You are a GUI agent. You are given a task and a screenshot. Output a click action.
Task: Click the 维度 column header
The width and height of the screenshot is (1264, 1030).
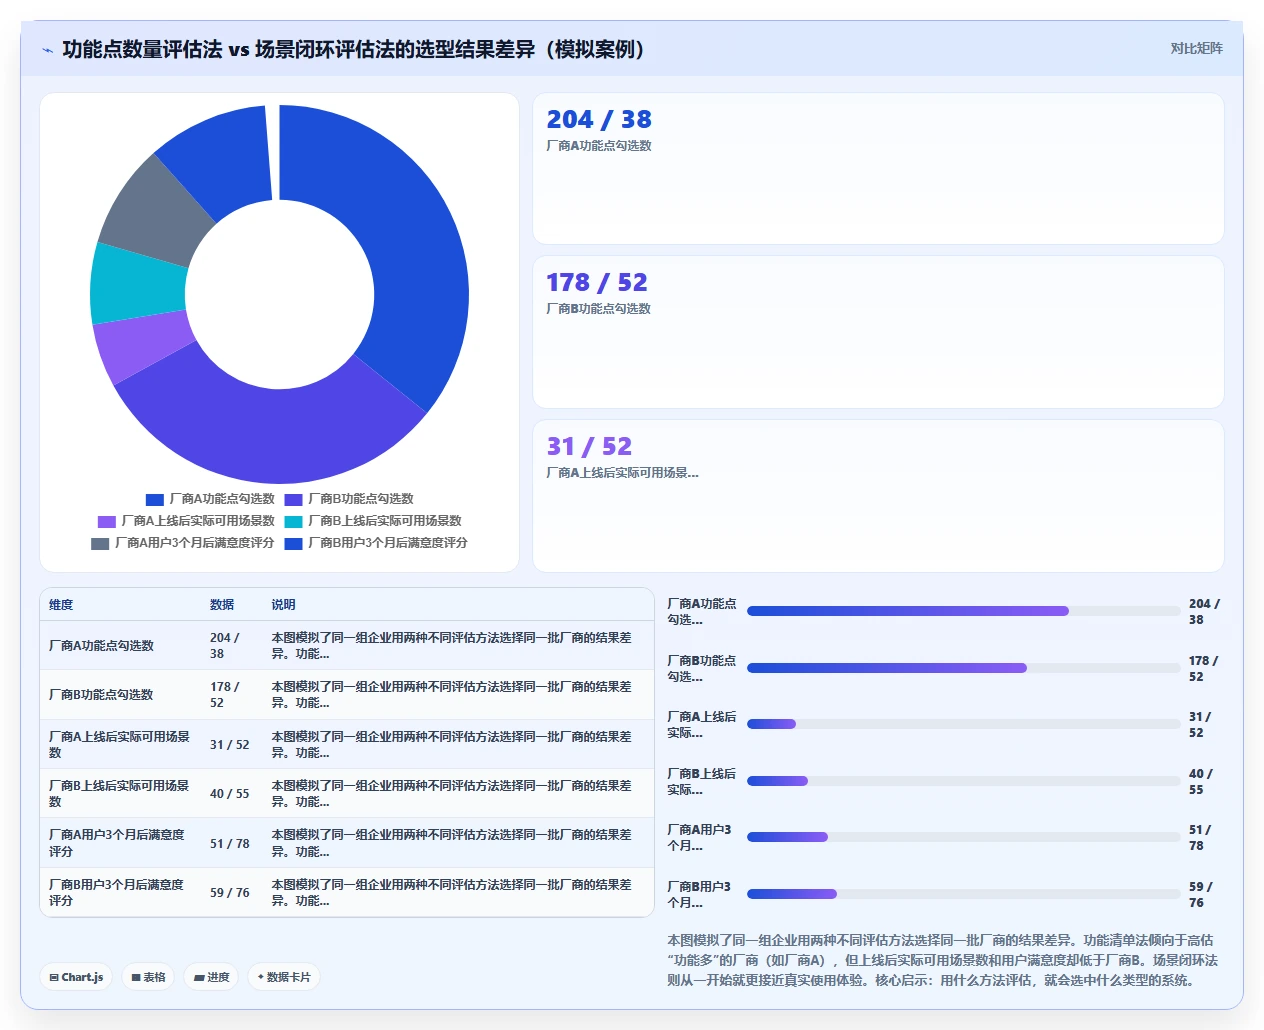click(x=61, y=605)
